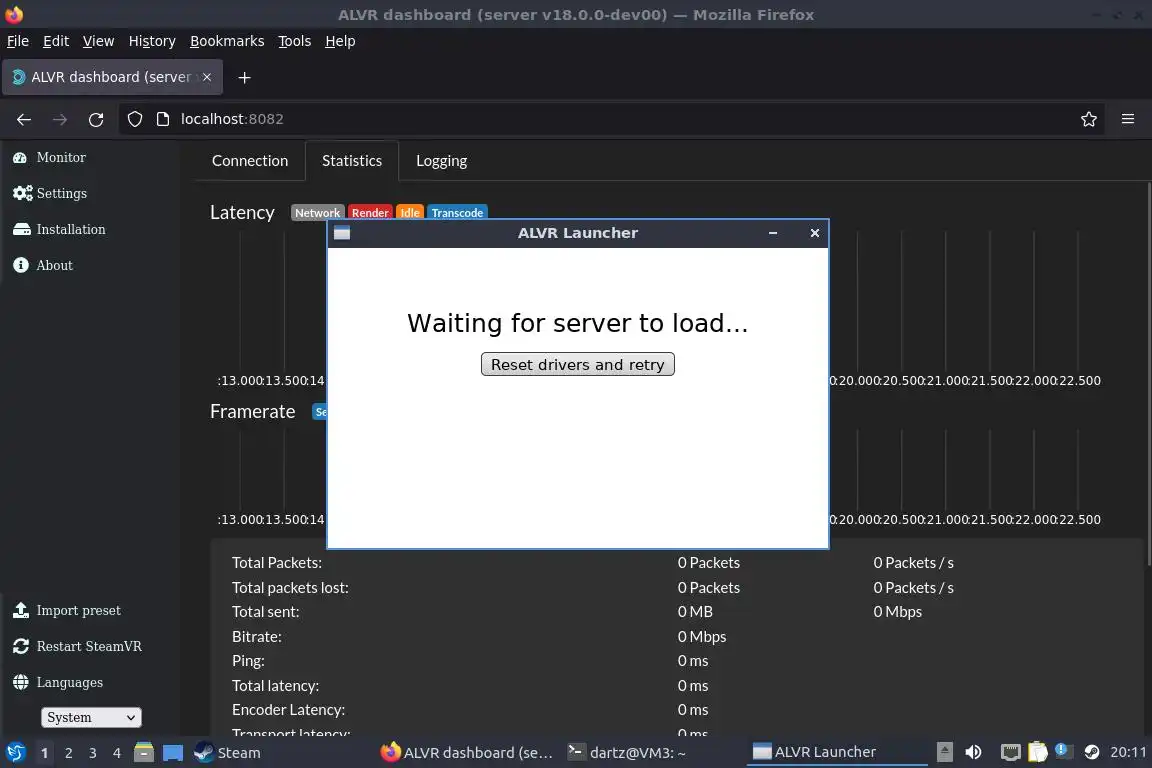Switch to workspace 3
Viewport: 1152px width, 768px height.
click(93, 753)
